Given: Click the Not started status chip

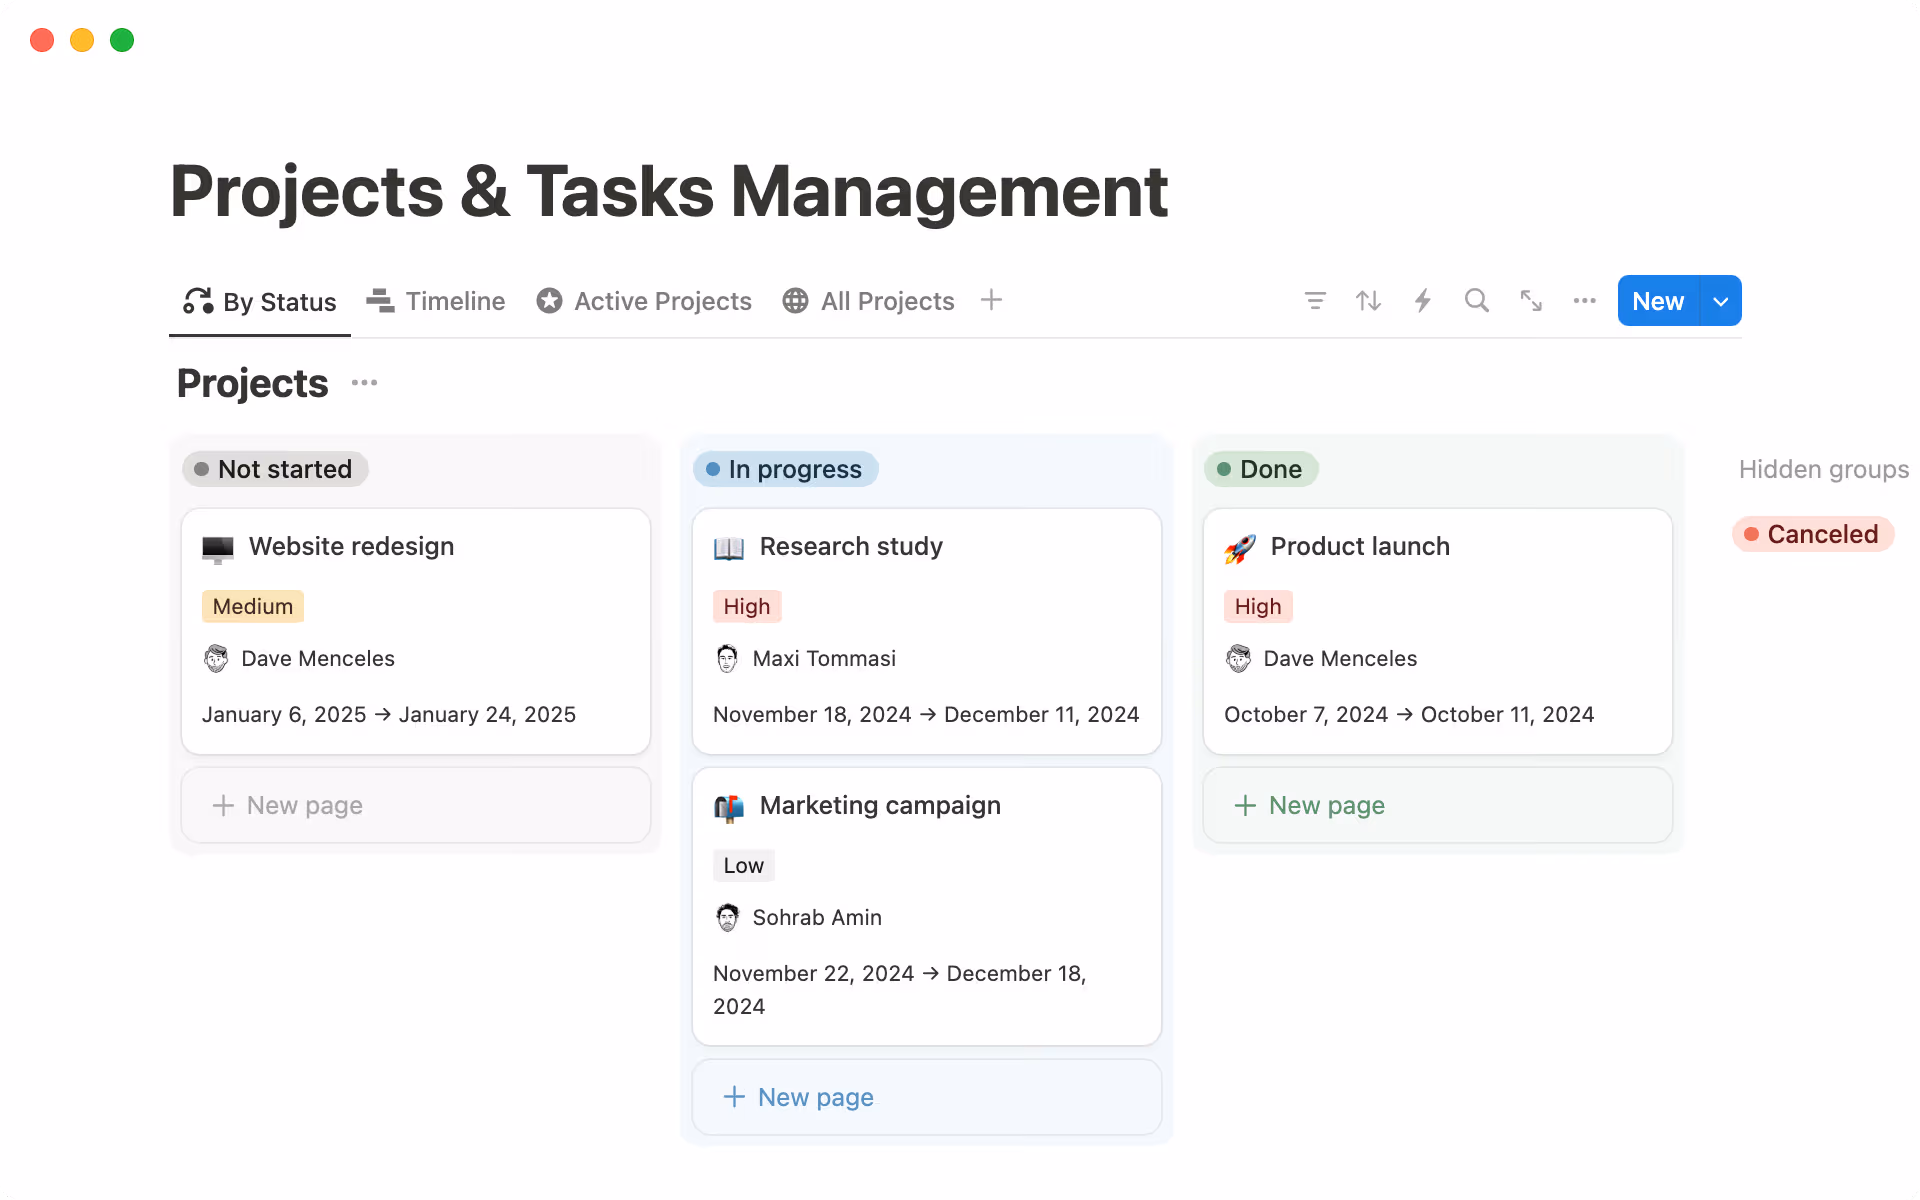Looking at the screenshot, I should click(275, 469).
